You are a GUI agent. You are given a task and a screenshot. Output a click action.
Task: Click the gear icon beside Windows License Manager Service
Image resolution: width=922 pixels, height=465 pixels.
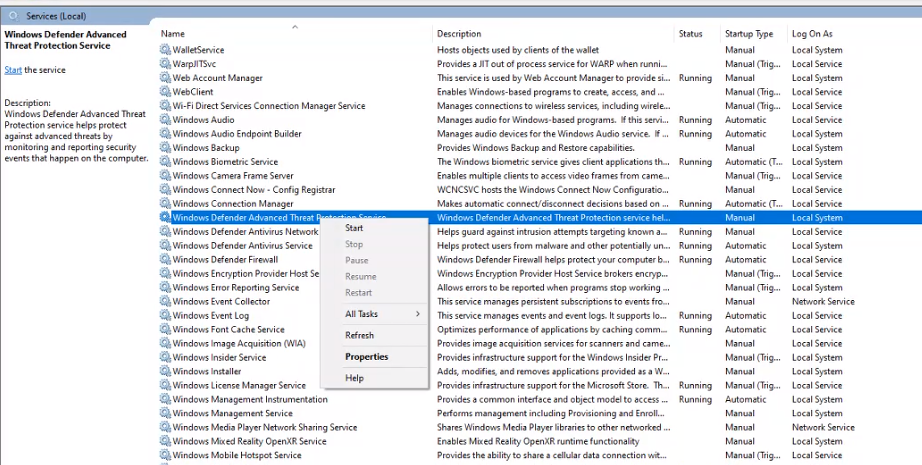(165, 386)
